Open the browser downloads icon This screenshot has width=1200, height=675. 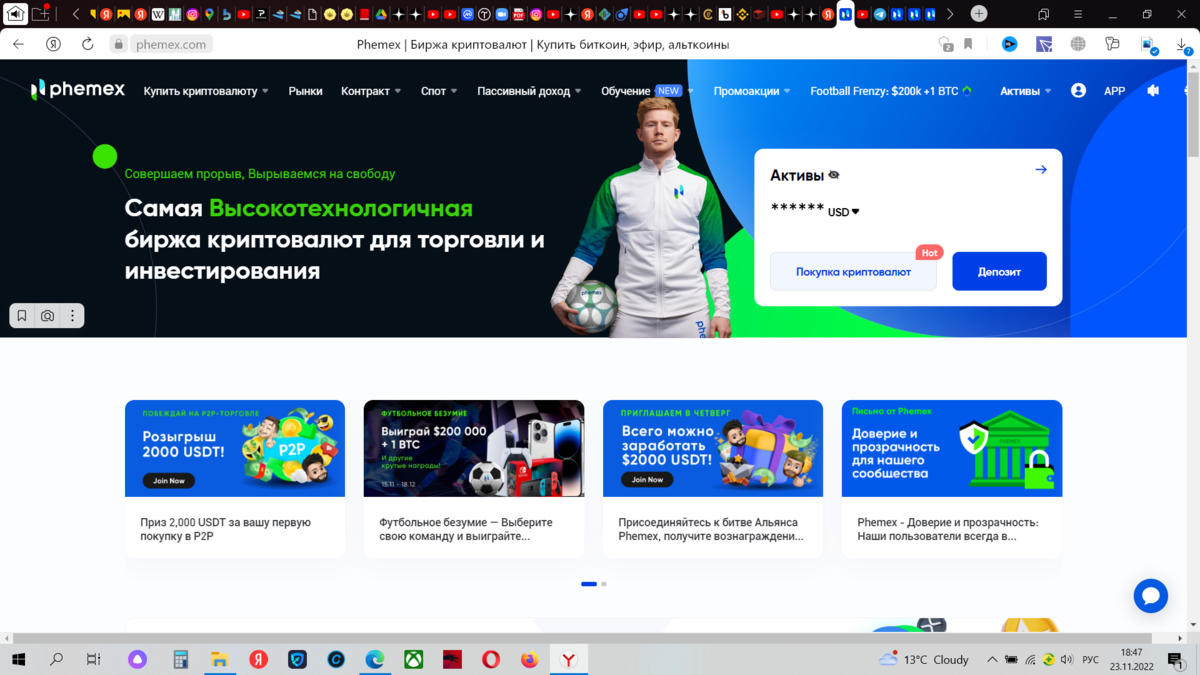(x=1181, y=44)
